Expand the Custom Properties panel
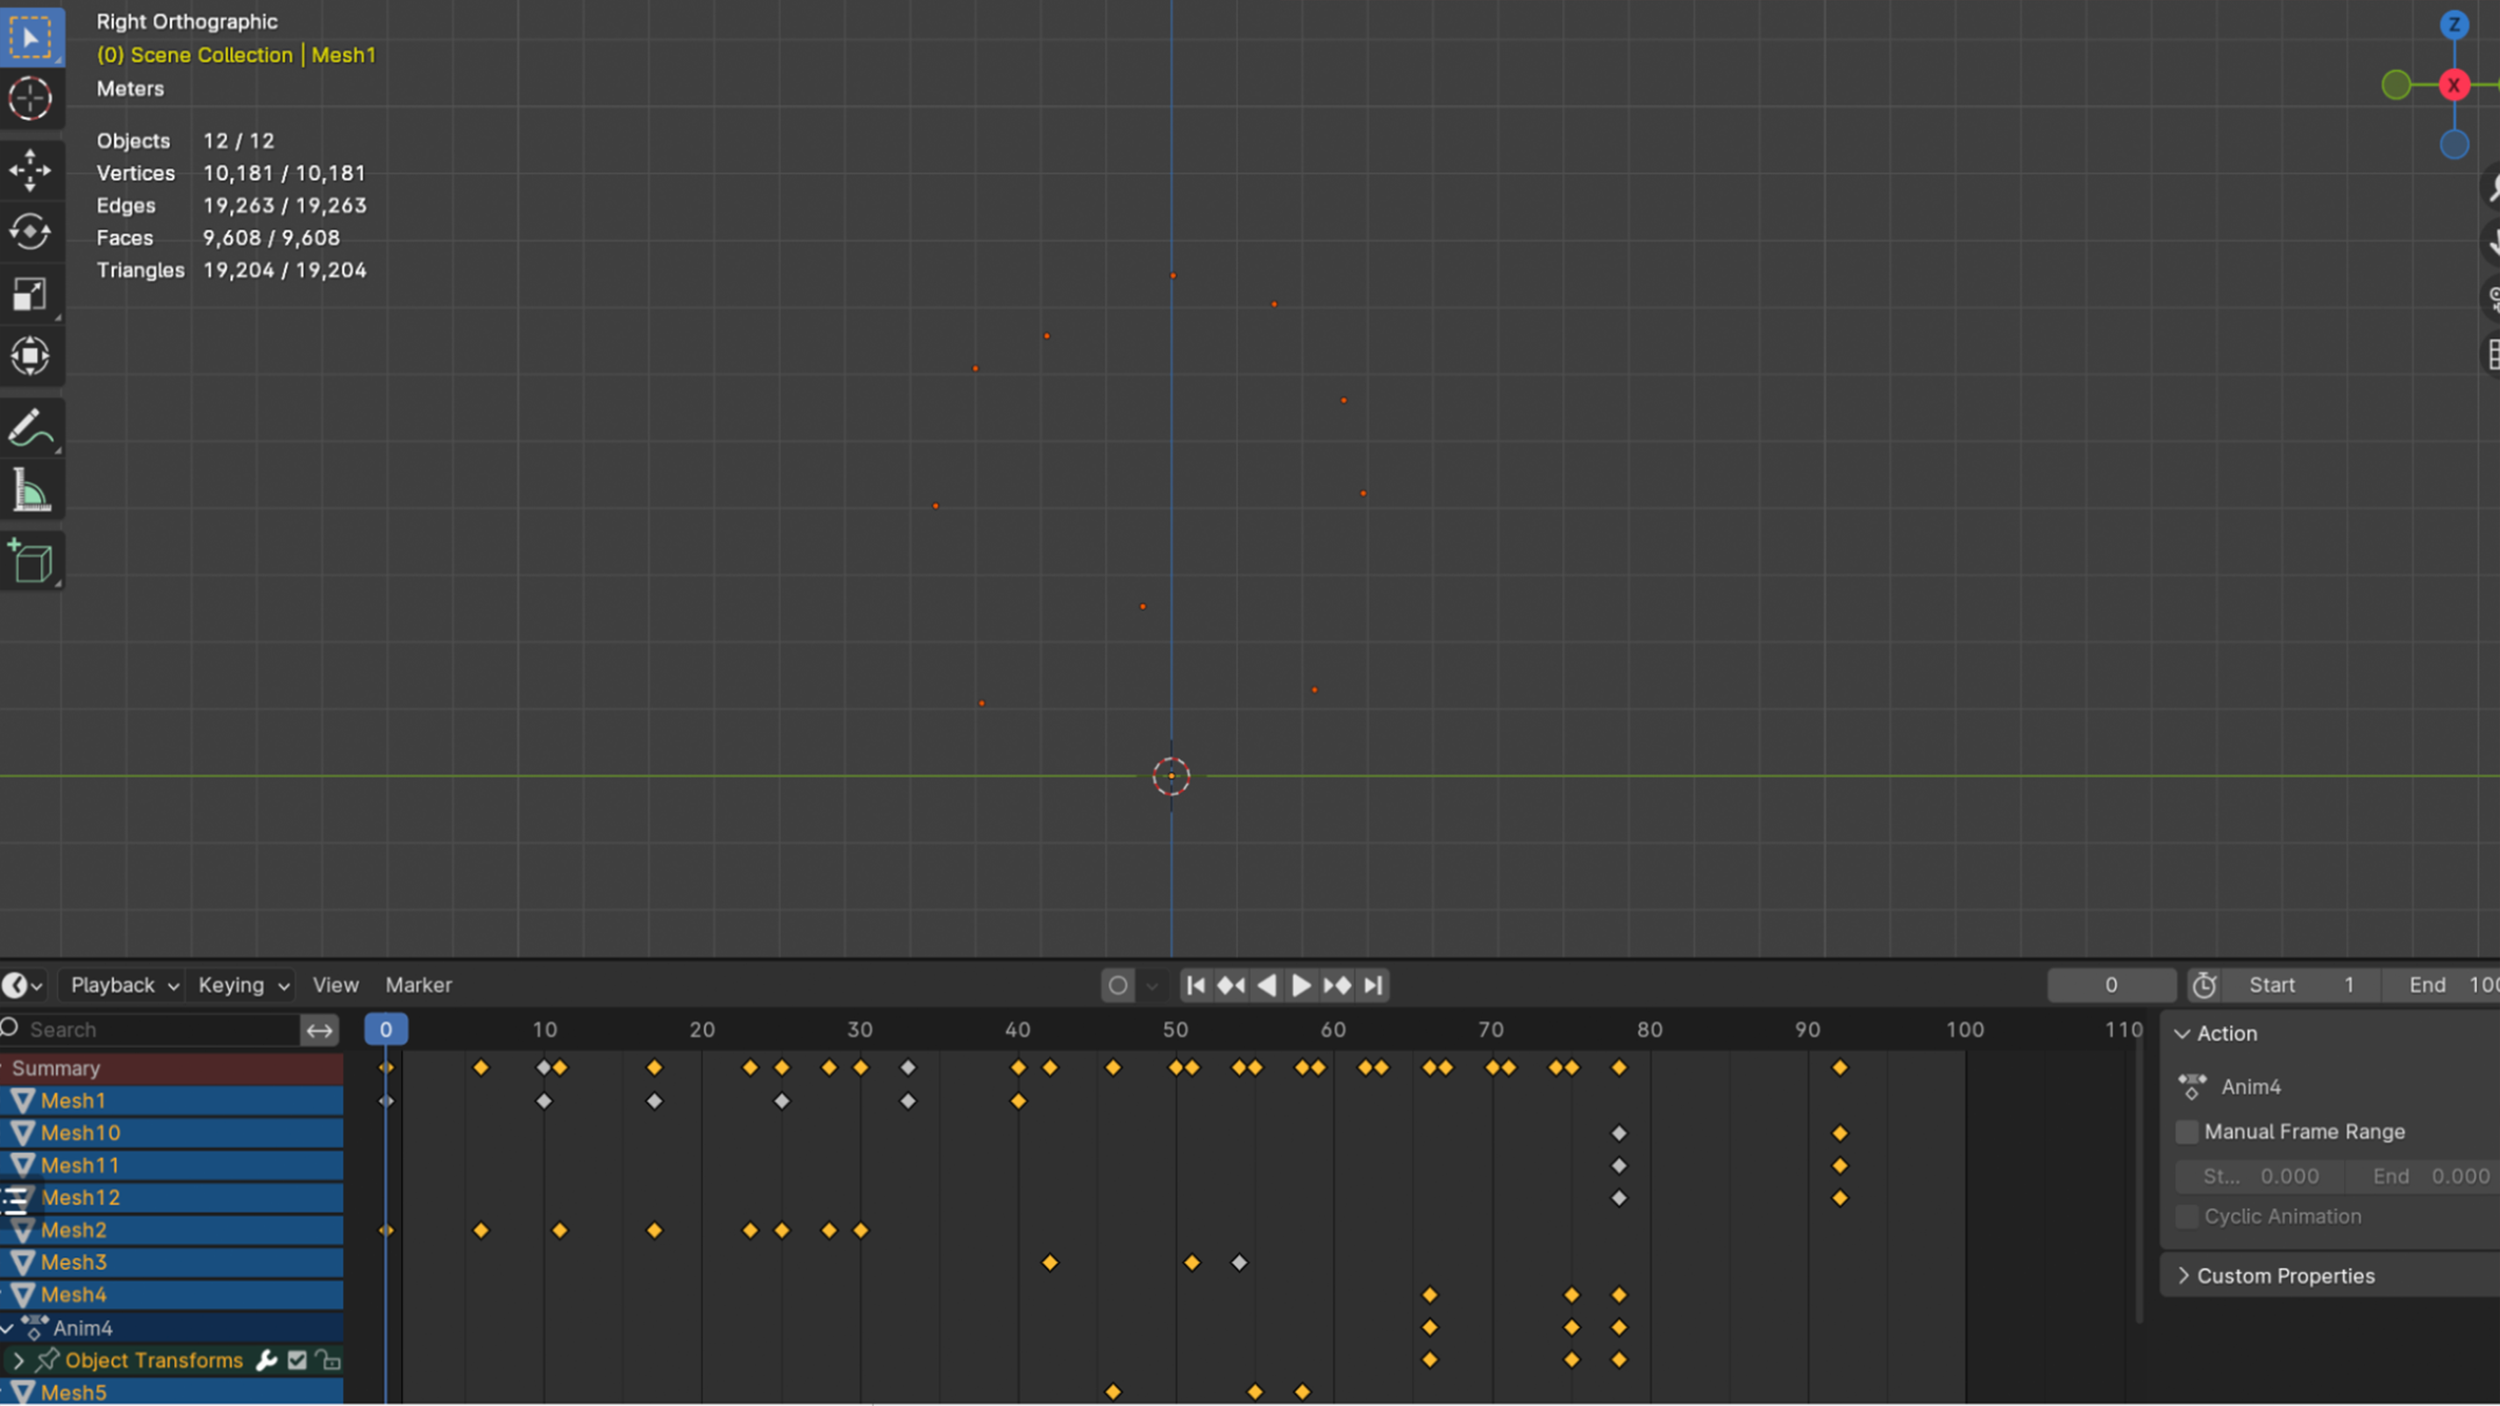 (x=2285, y=1276)
